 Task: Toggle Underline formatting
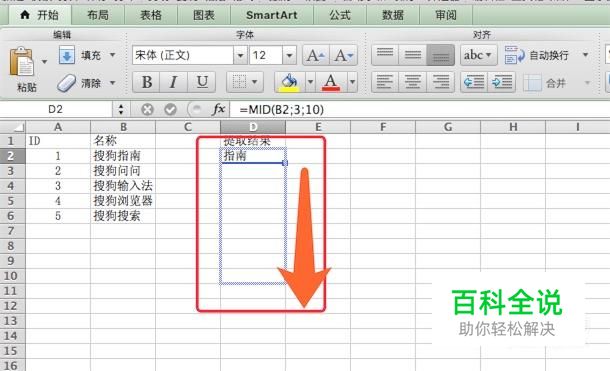point(202,82)
